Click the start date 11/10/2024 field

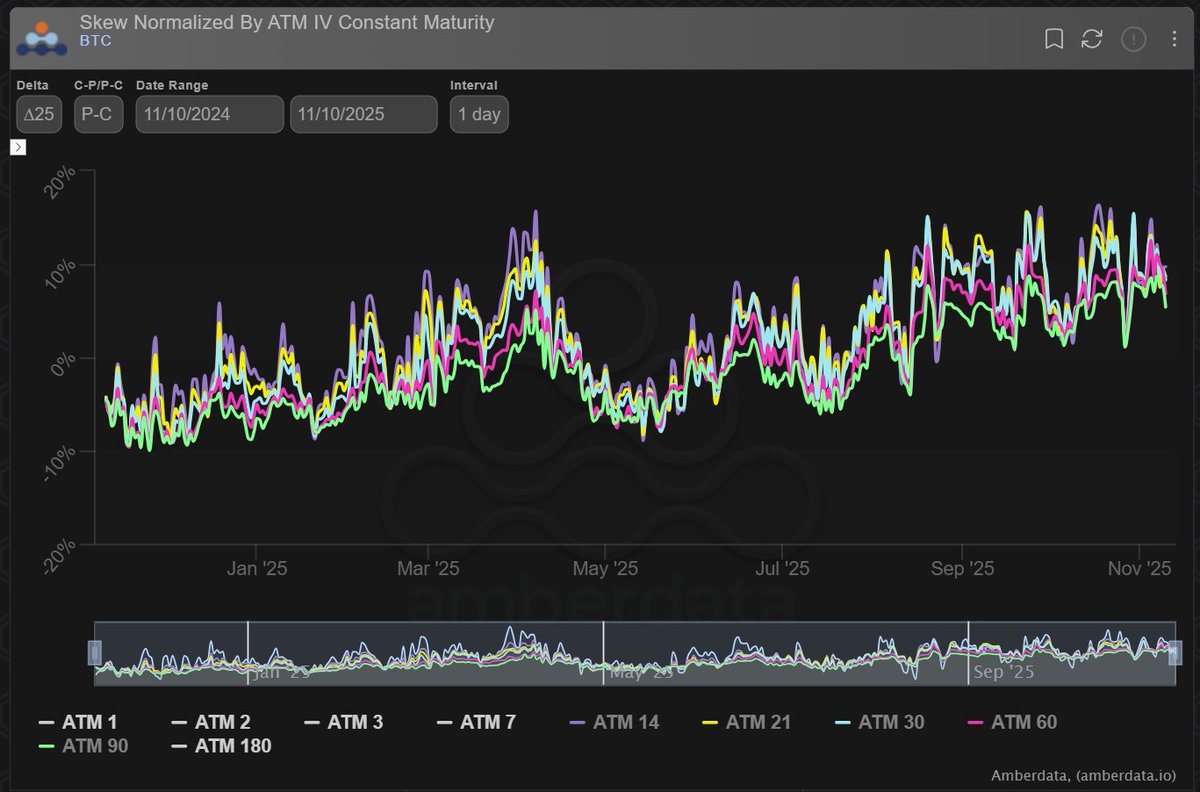coord(210,114)
